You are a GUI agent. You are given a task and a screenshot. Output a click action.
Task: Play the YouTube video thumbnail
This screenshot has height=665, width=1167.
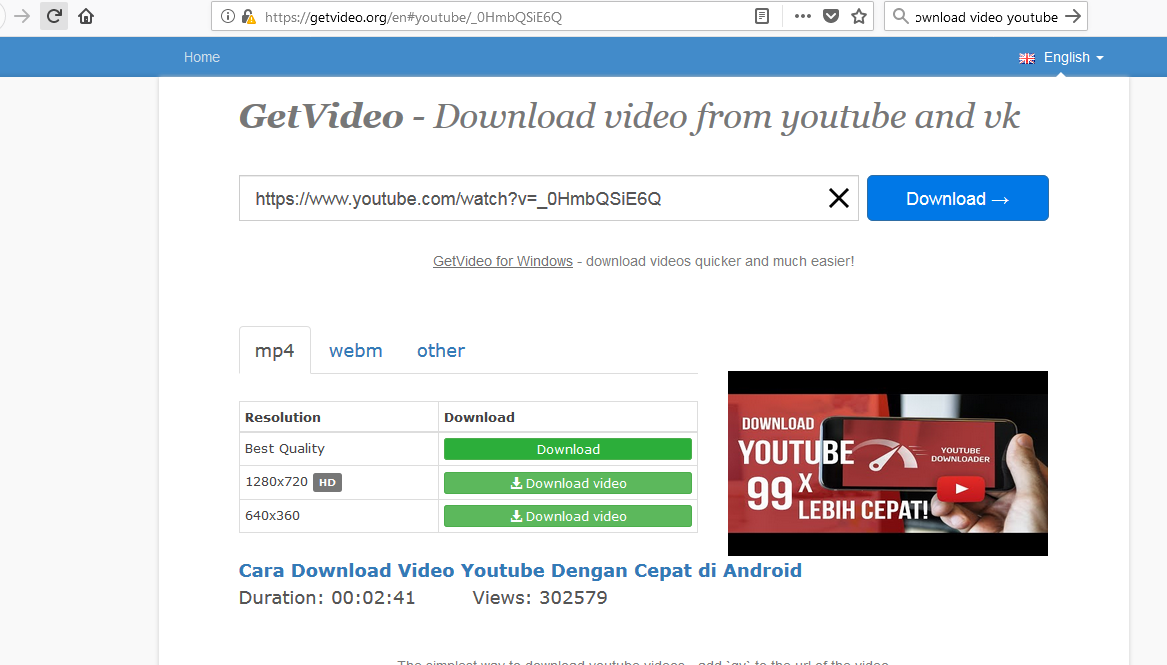pyautogui.click(x=887, y=463)
